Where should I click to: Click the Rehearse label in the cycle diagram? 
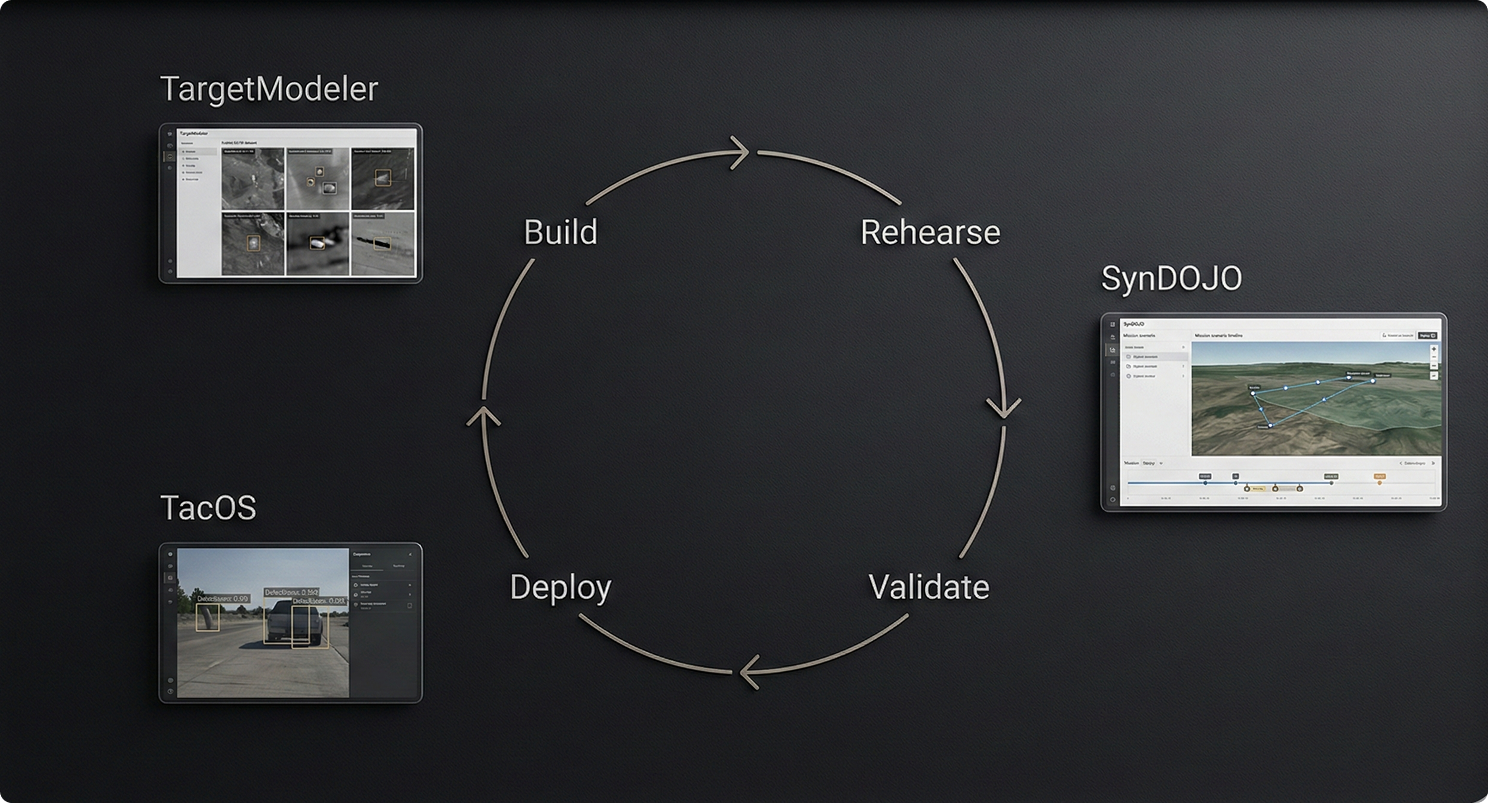[x=930, y=232]
